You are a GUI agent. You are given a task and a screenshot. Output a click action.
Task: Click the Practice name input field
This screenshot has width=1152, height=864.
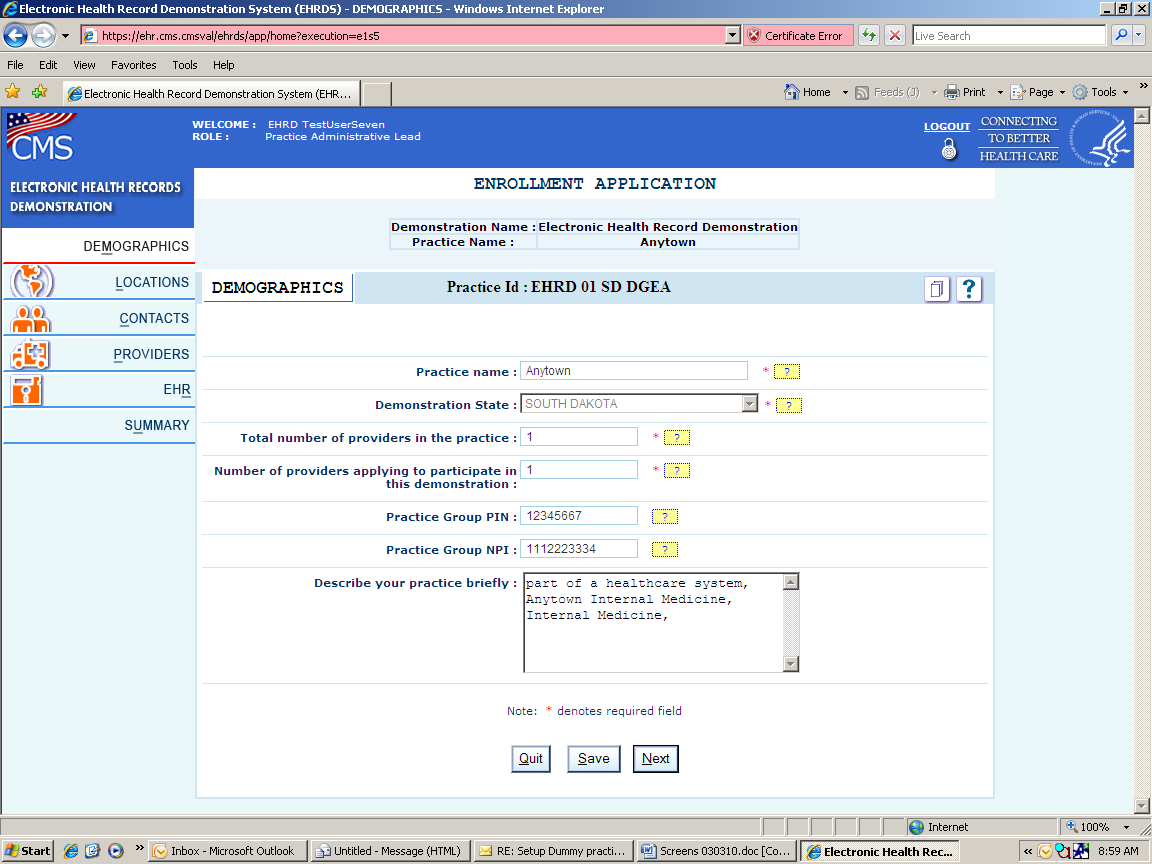click(634, 371)
